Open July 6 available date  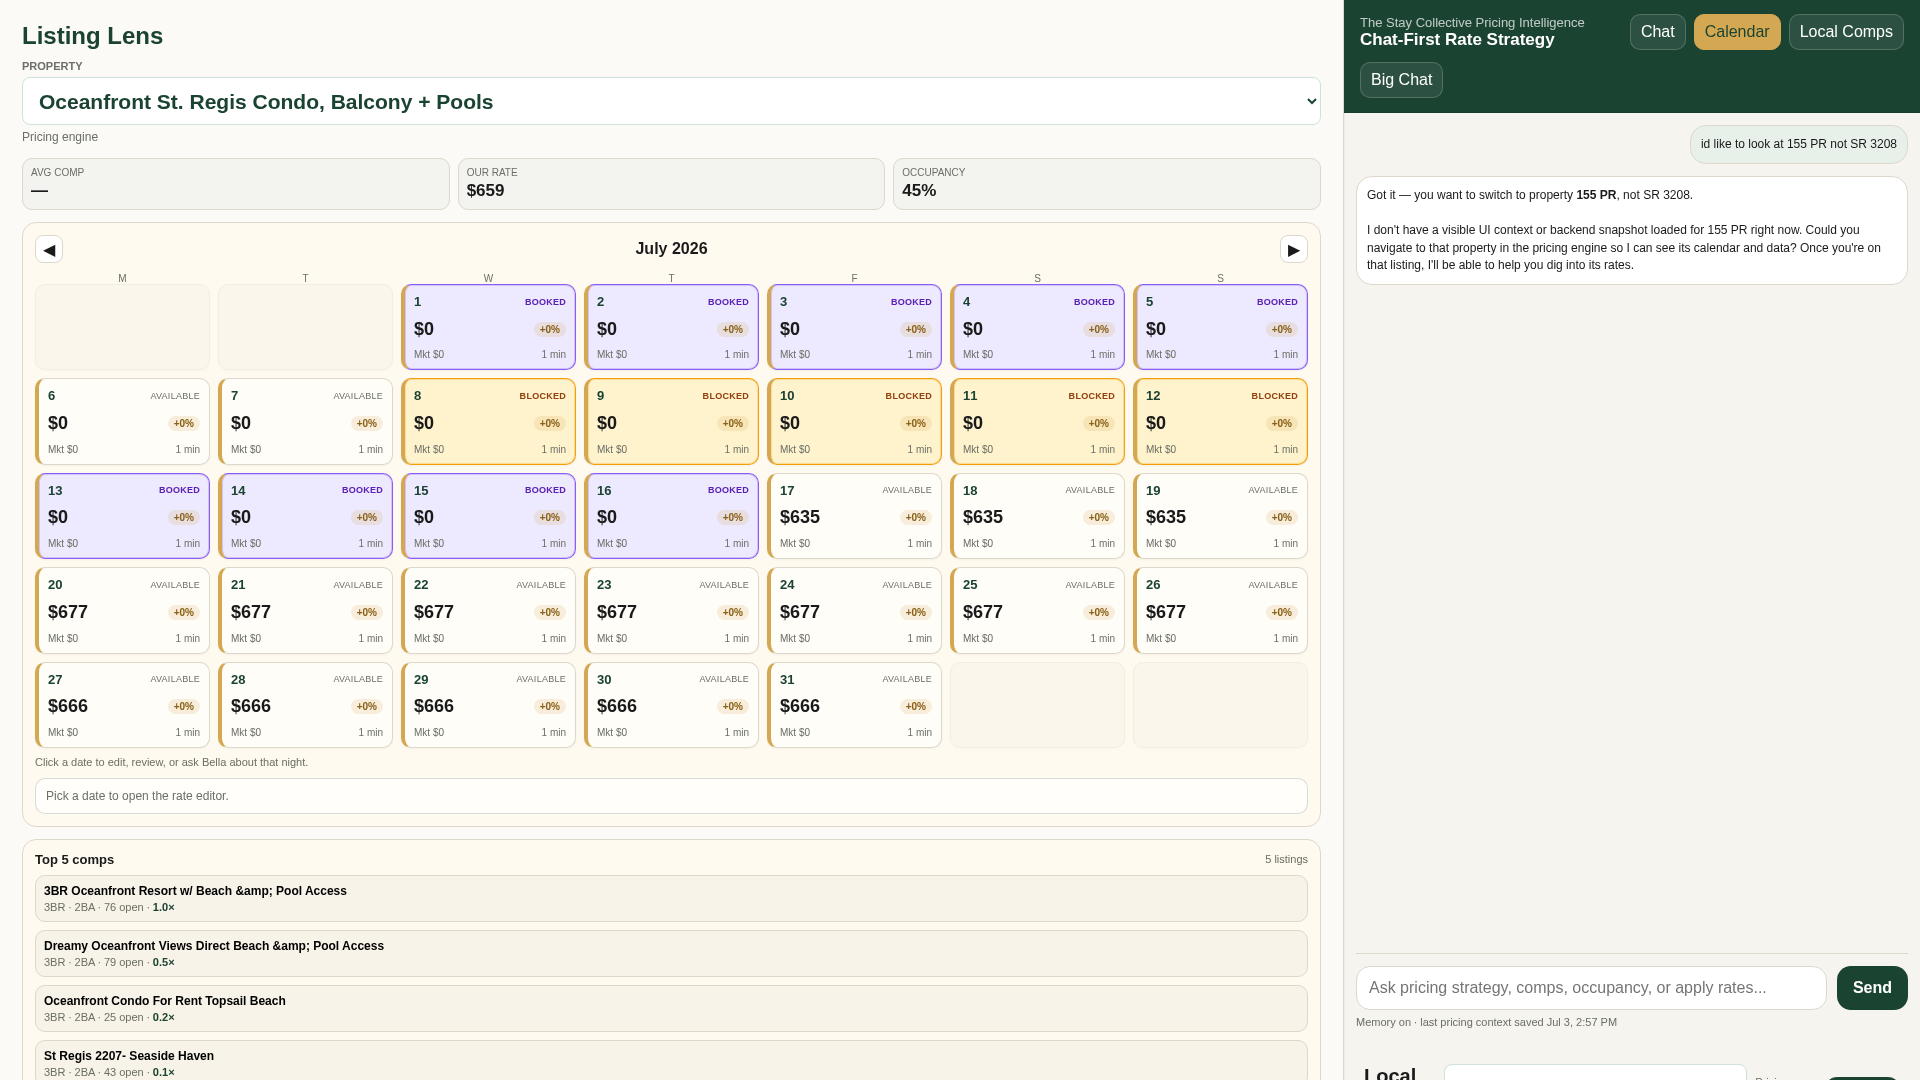coord(122,421)
